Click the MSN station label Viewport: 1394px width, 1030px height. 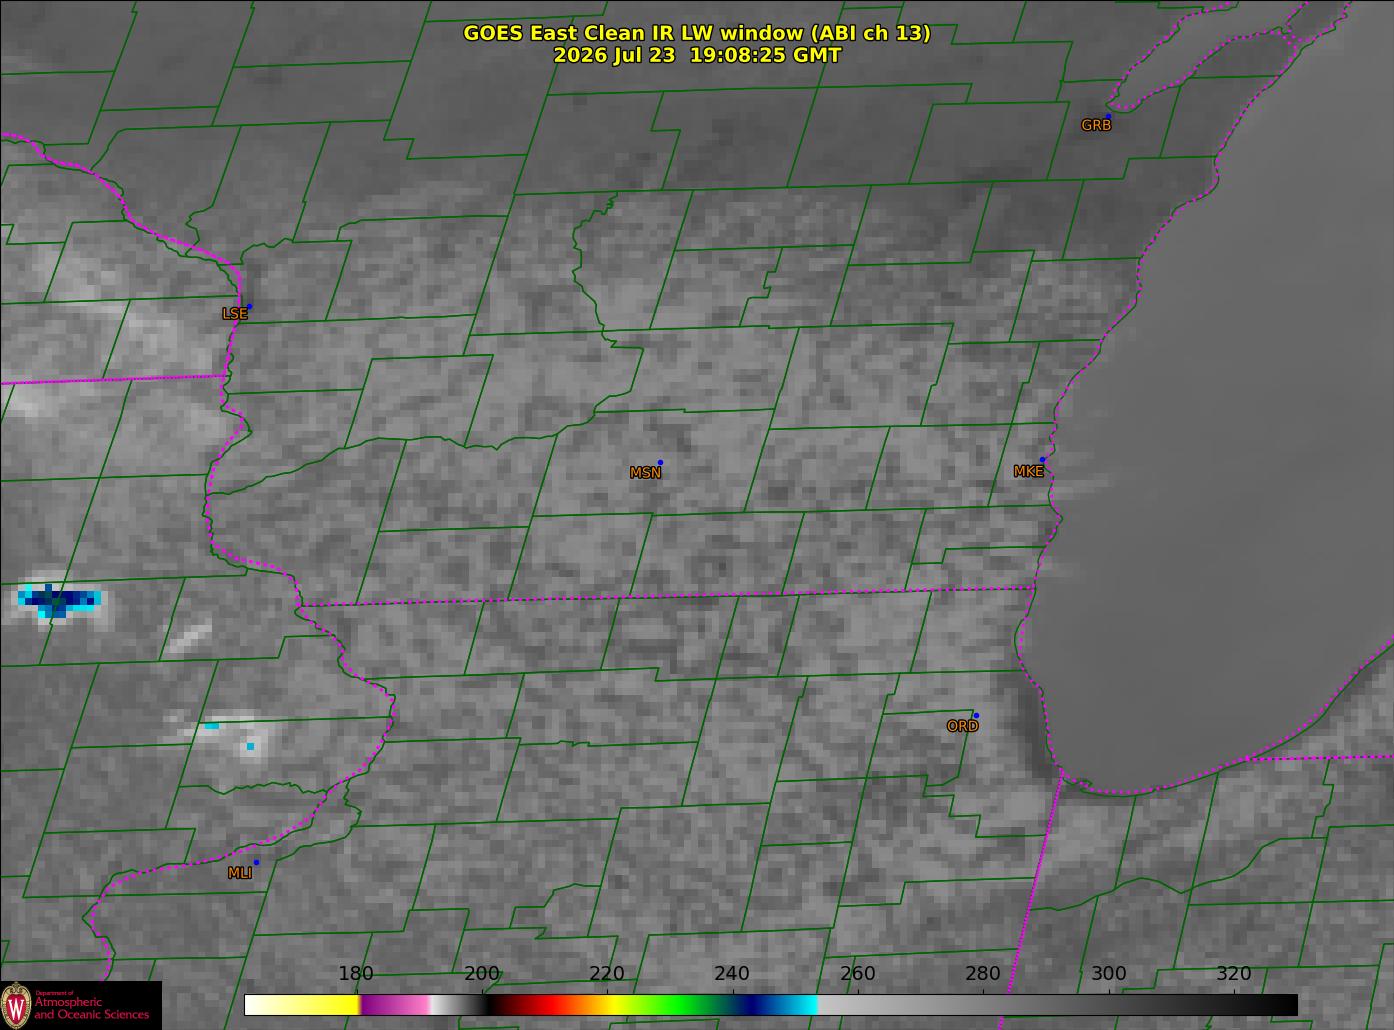coord(645,473)
